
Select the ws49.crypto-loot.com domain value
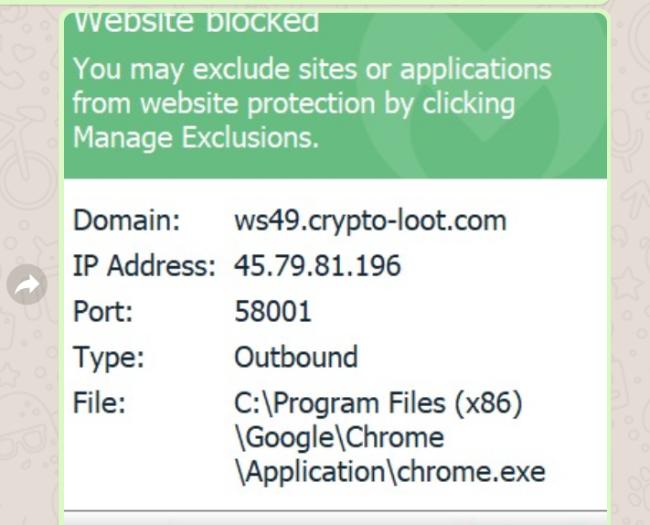[x=370, y=220]
